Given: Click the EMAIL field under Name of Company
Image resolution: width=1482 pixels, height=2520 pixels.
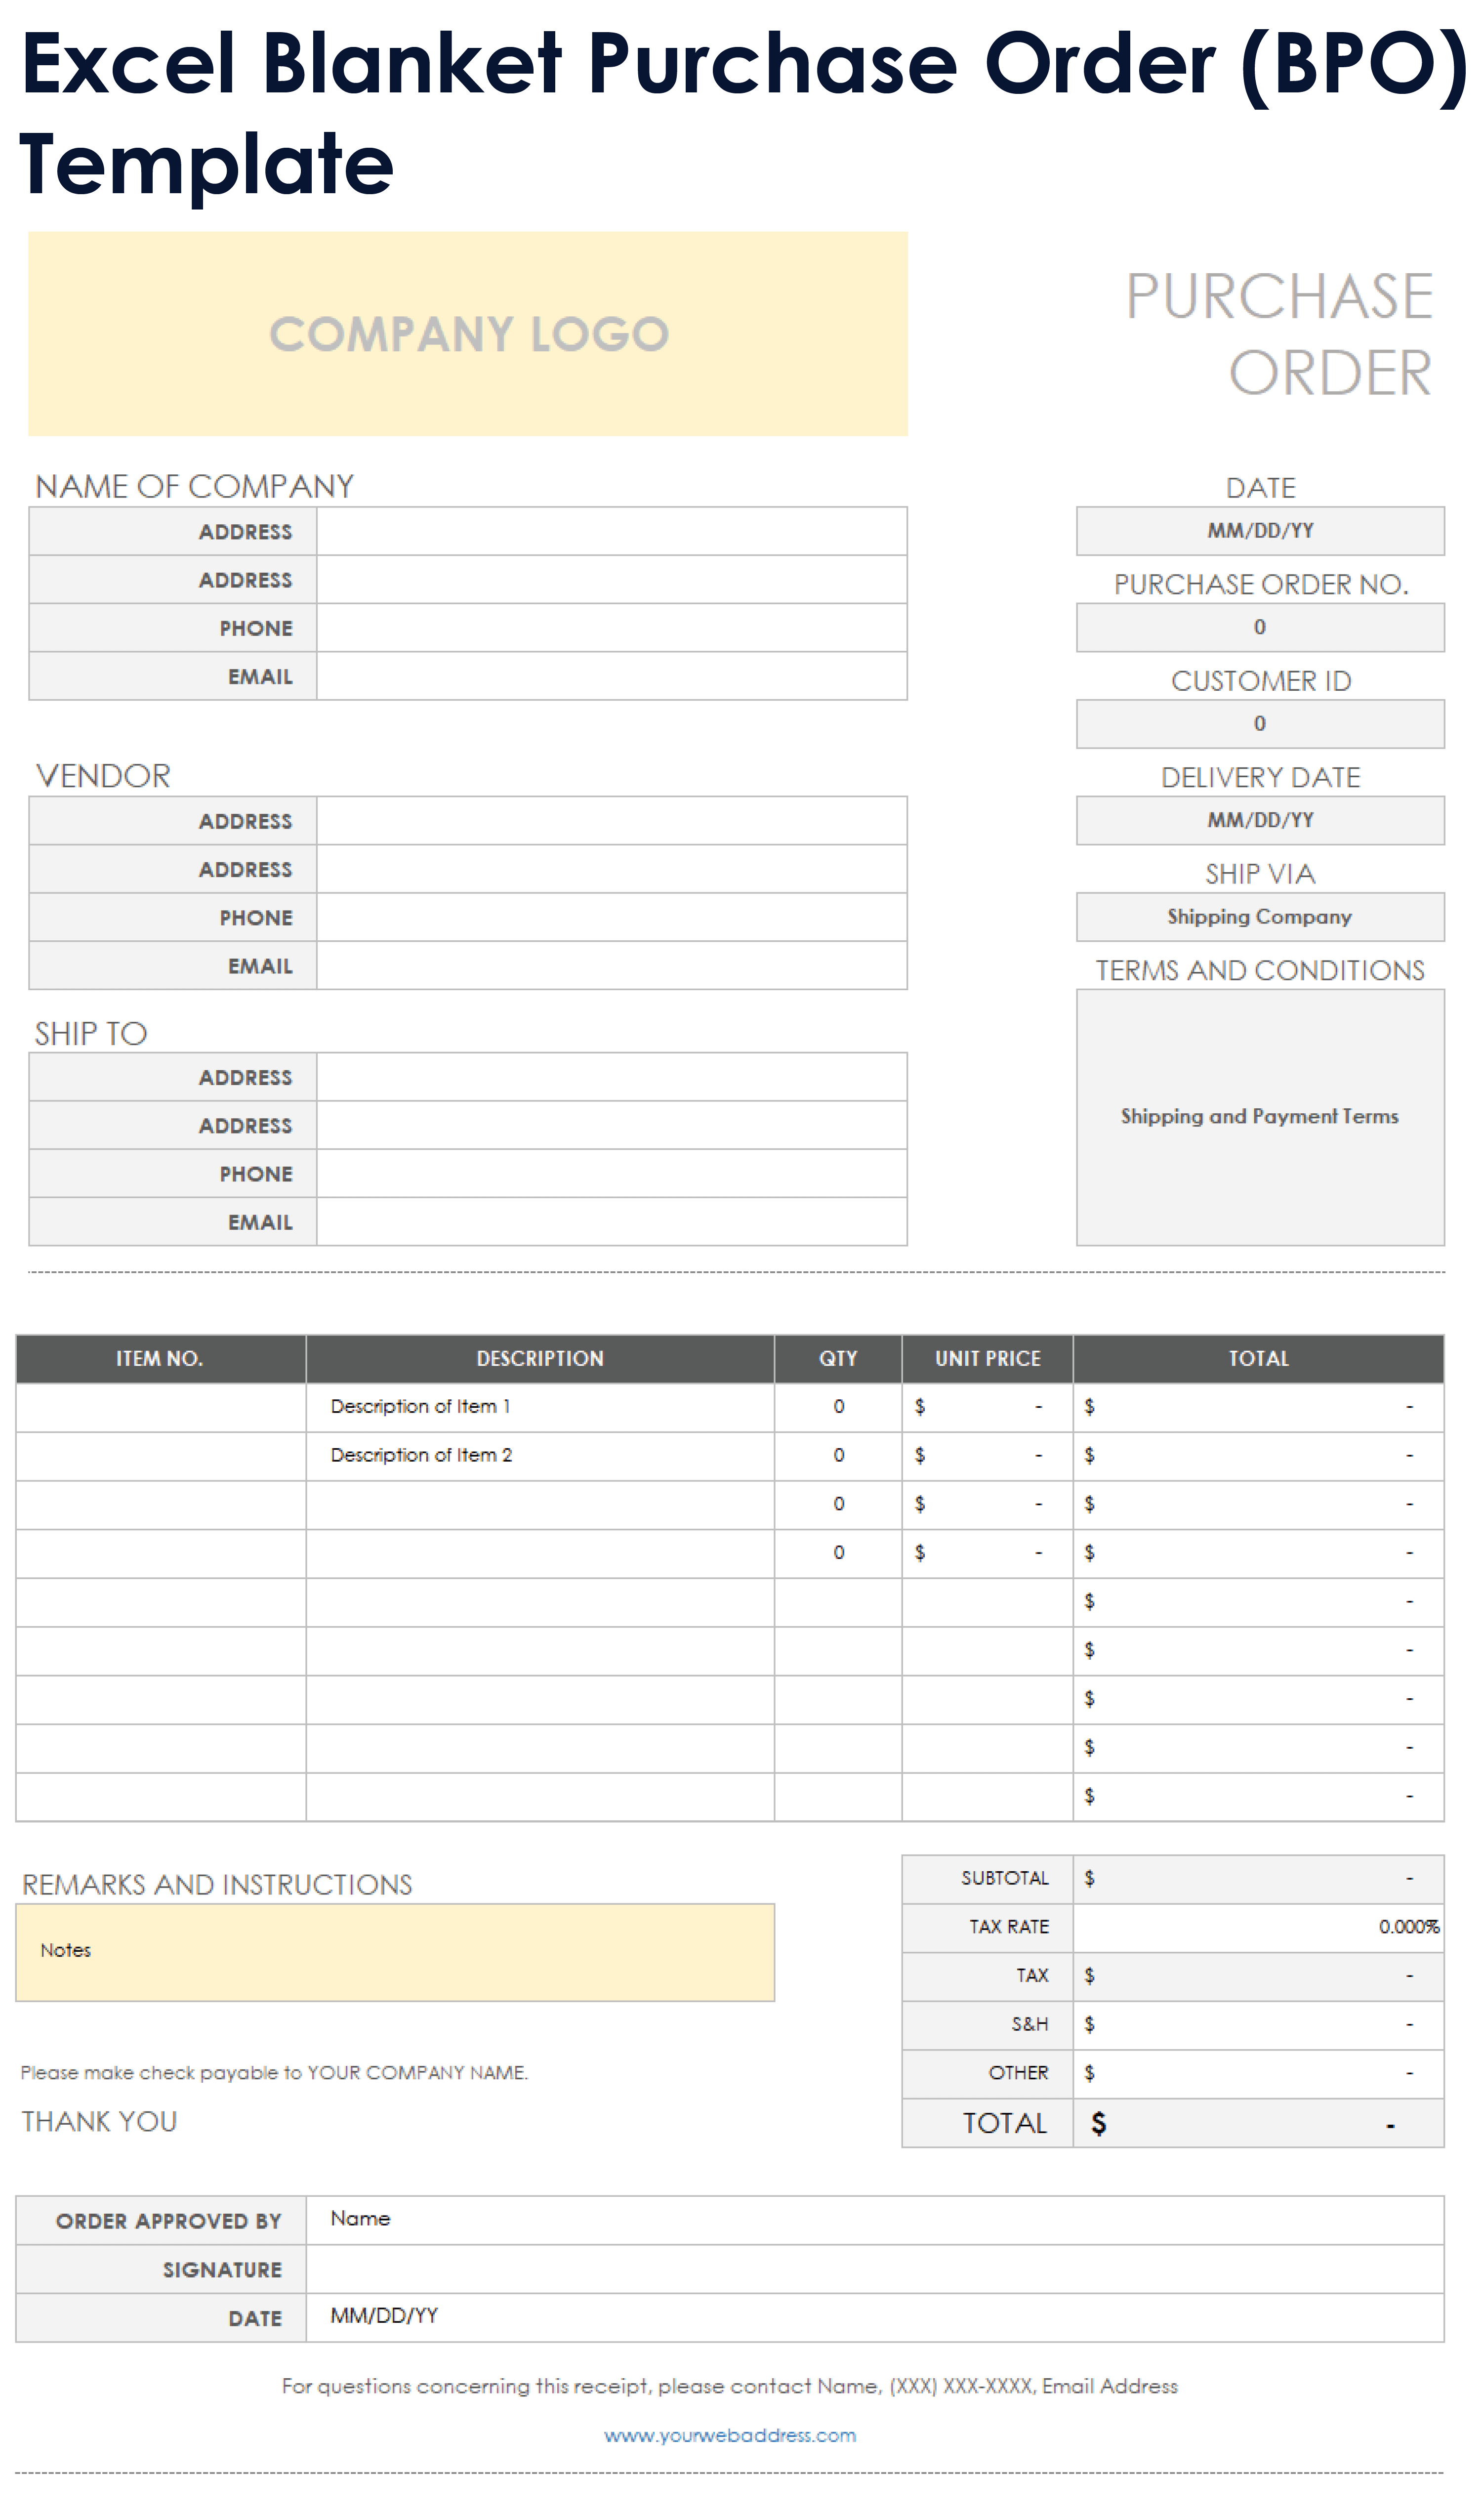Looking at the screenshot, I should point(612,676).
